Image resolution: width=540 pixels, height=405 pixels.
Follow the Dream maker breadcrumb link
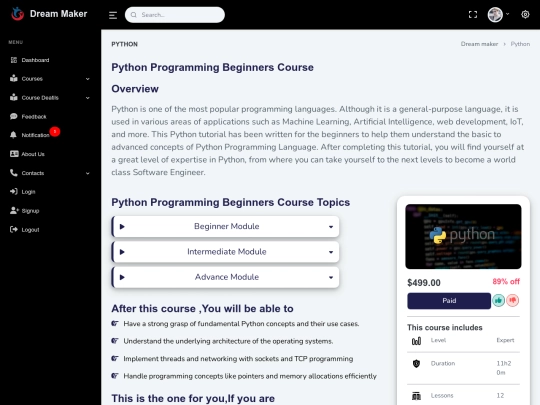point(479,44)
